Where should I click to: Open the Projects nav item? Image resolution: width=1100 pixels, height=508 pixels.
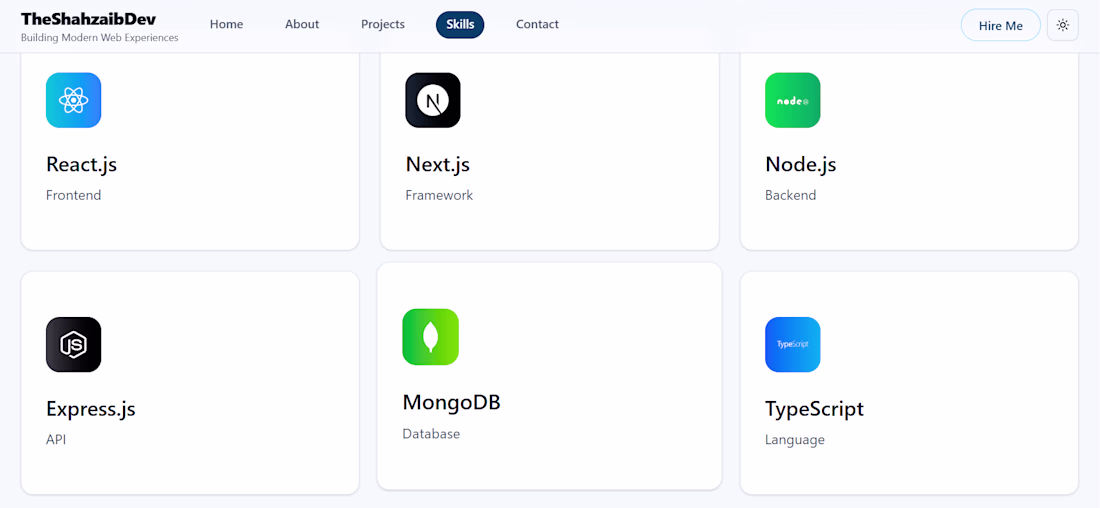tap(383, 25)
